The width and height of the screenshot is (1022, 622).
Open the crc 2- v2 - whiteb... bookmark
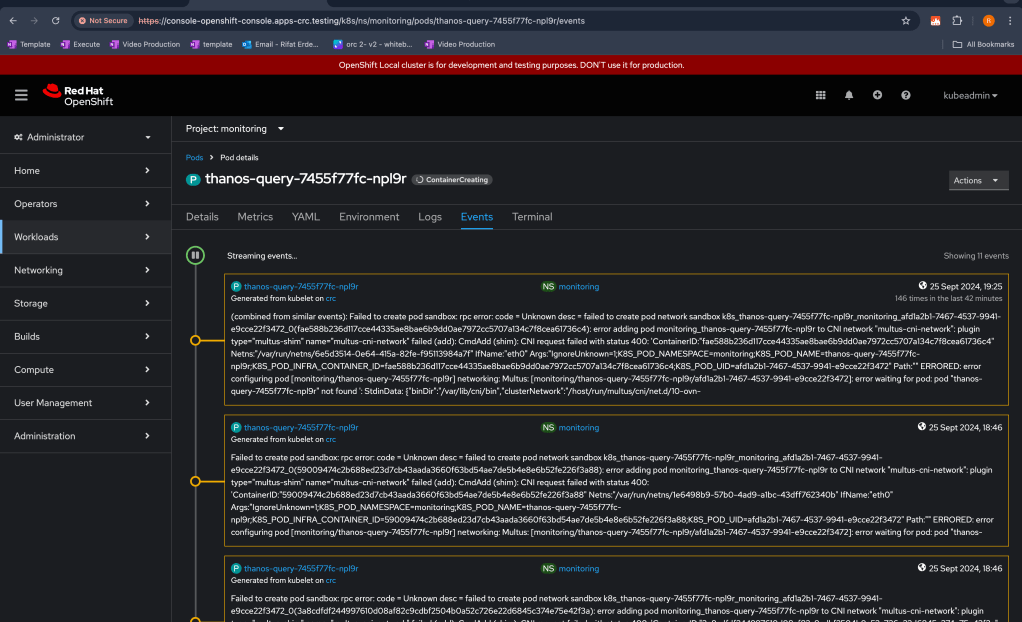pos(373,44)
